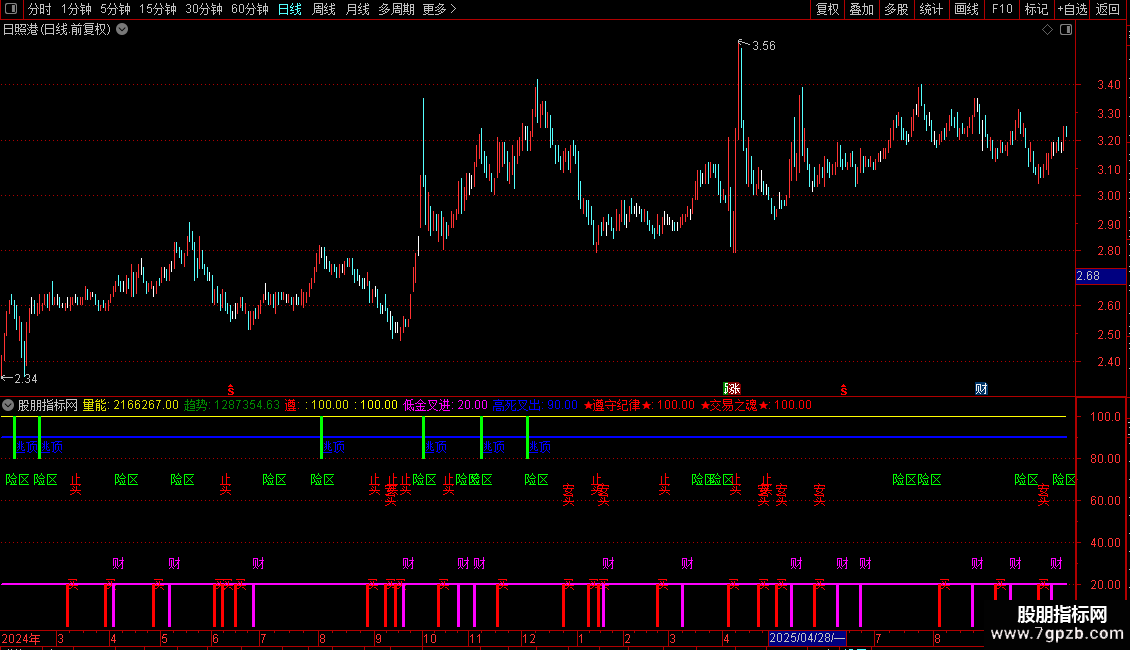Toggle the right side panel icon
The width and height of the screenshot is (1130, 650).
pyautogui.click(x=1066, y=30)
